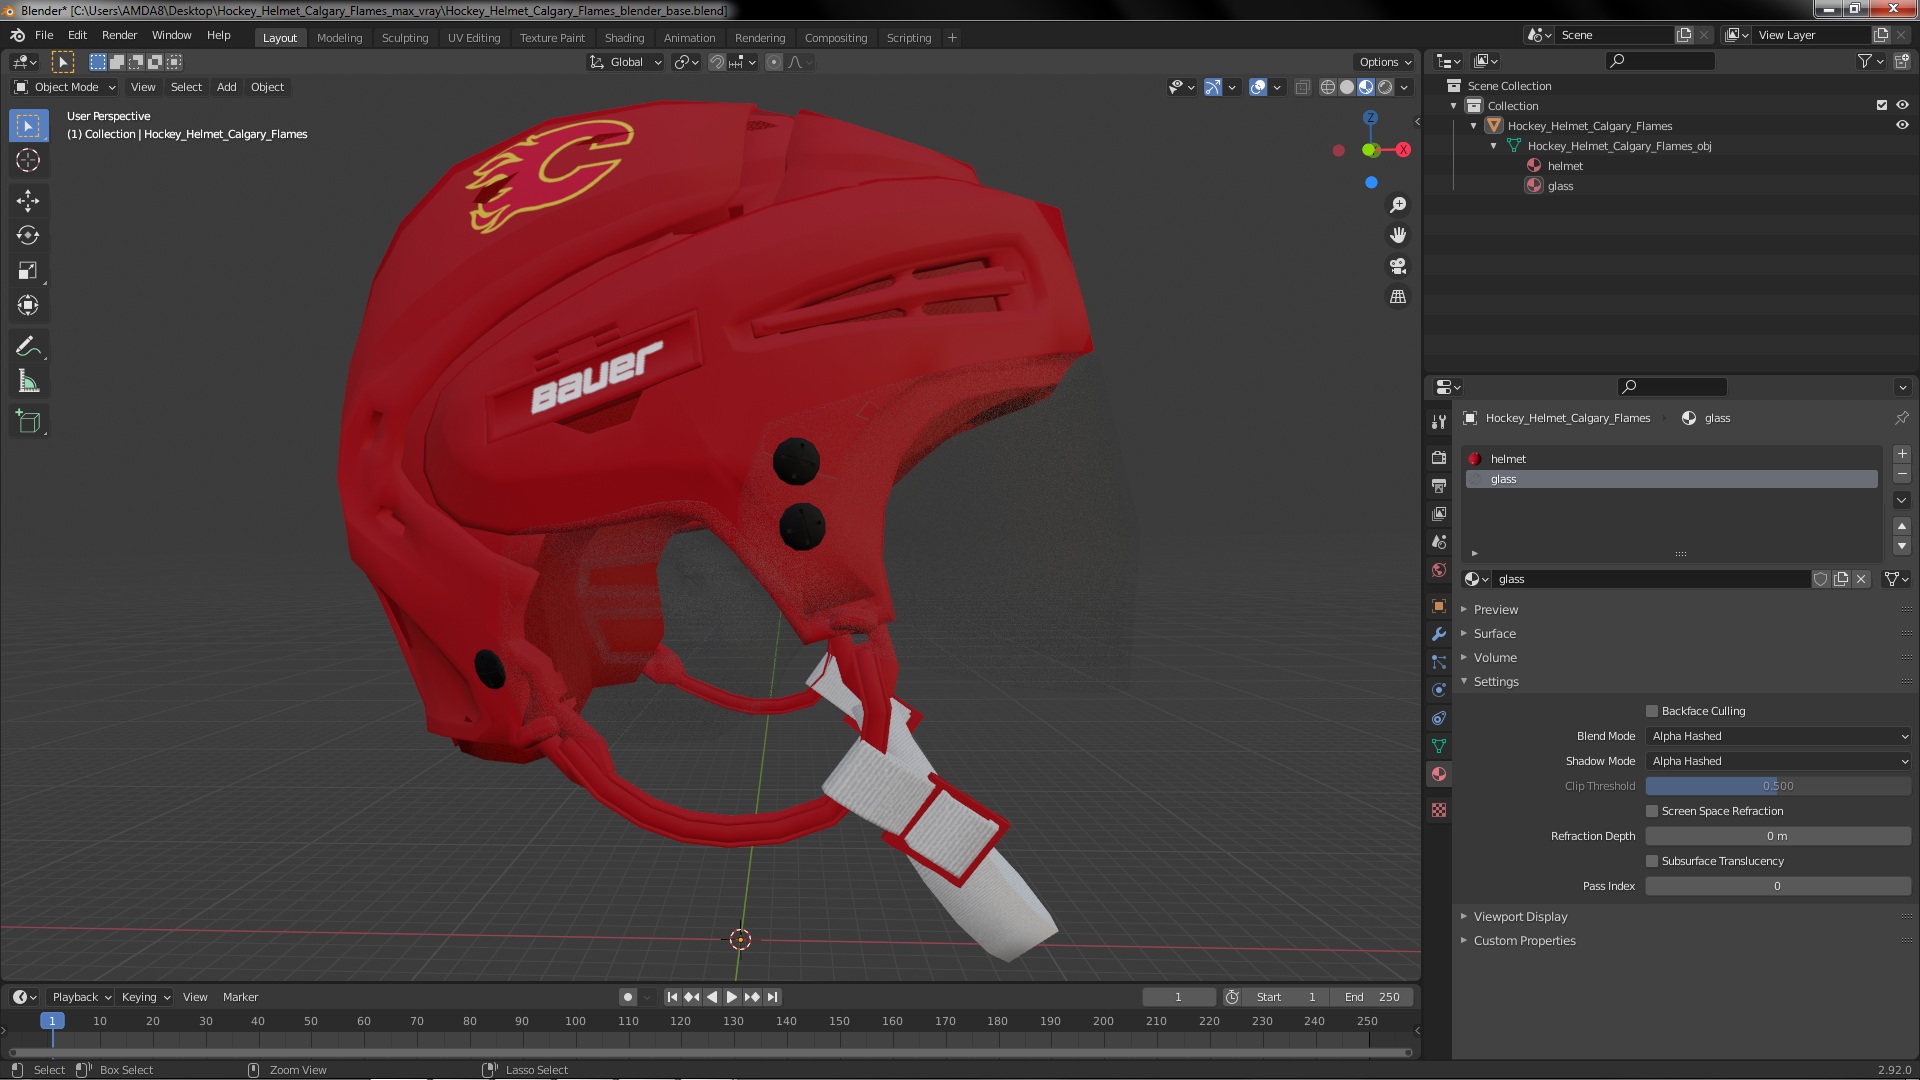Select the helmet material slot

coord(1672,459)
